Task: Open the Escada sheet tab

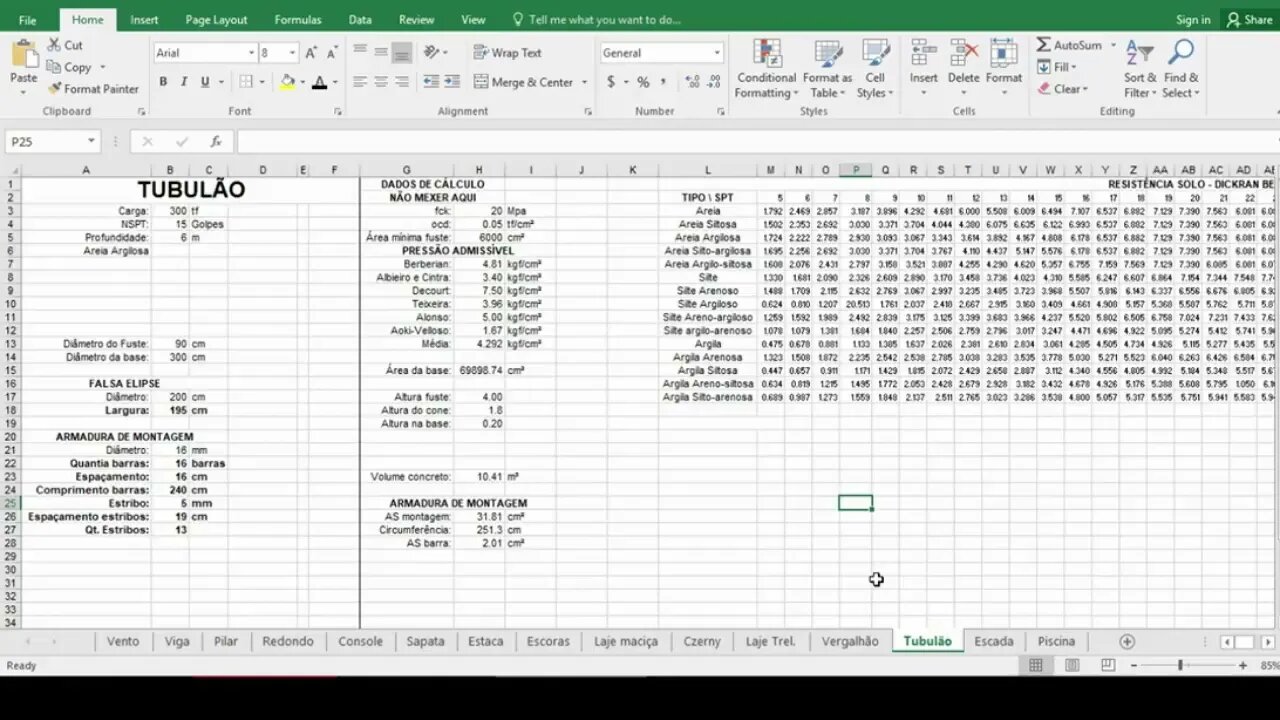Action: [994, 641]
